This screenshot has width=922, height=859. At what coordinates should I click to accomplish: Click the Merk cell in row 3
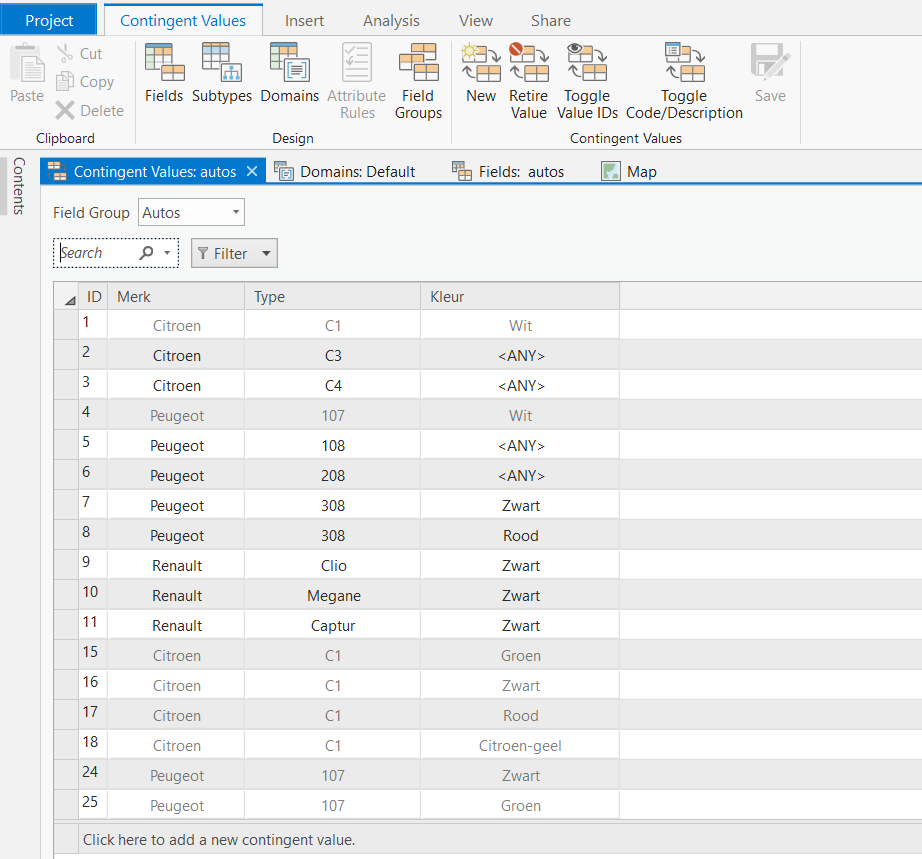(x=176, y=385)
